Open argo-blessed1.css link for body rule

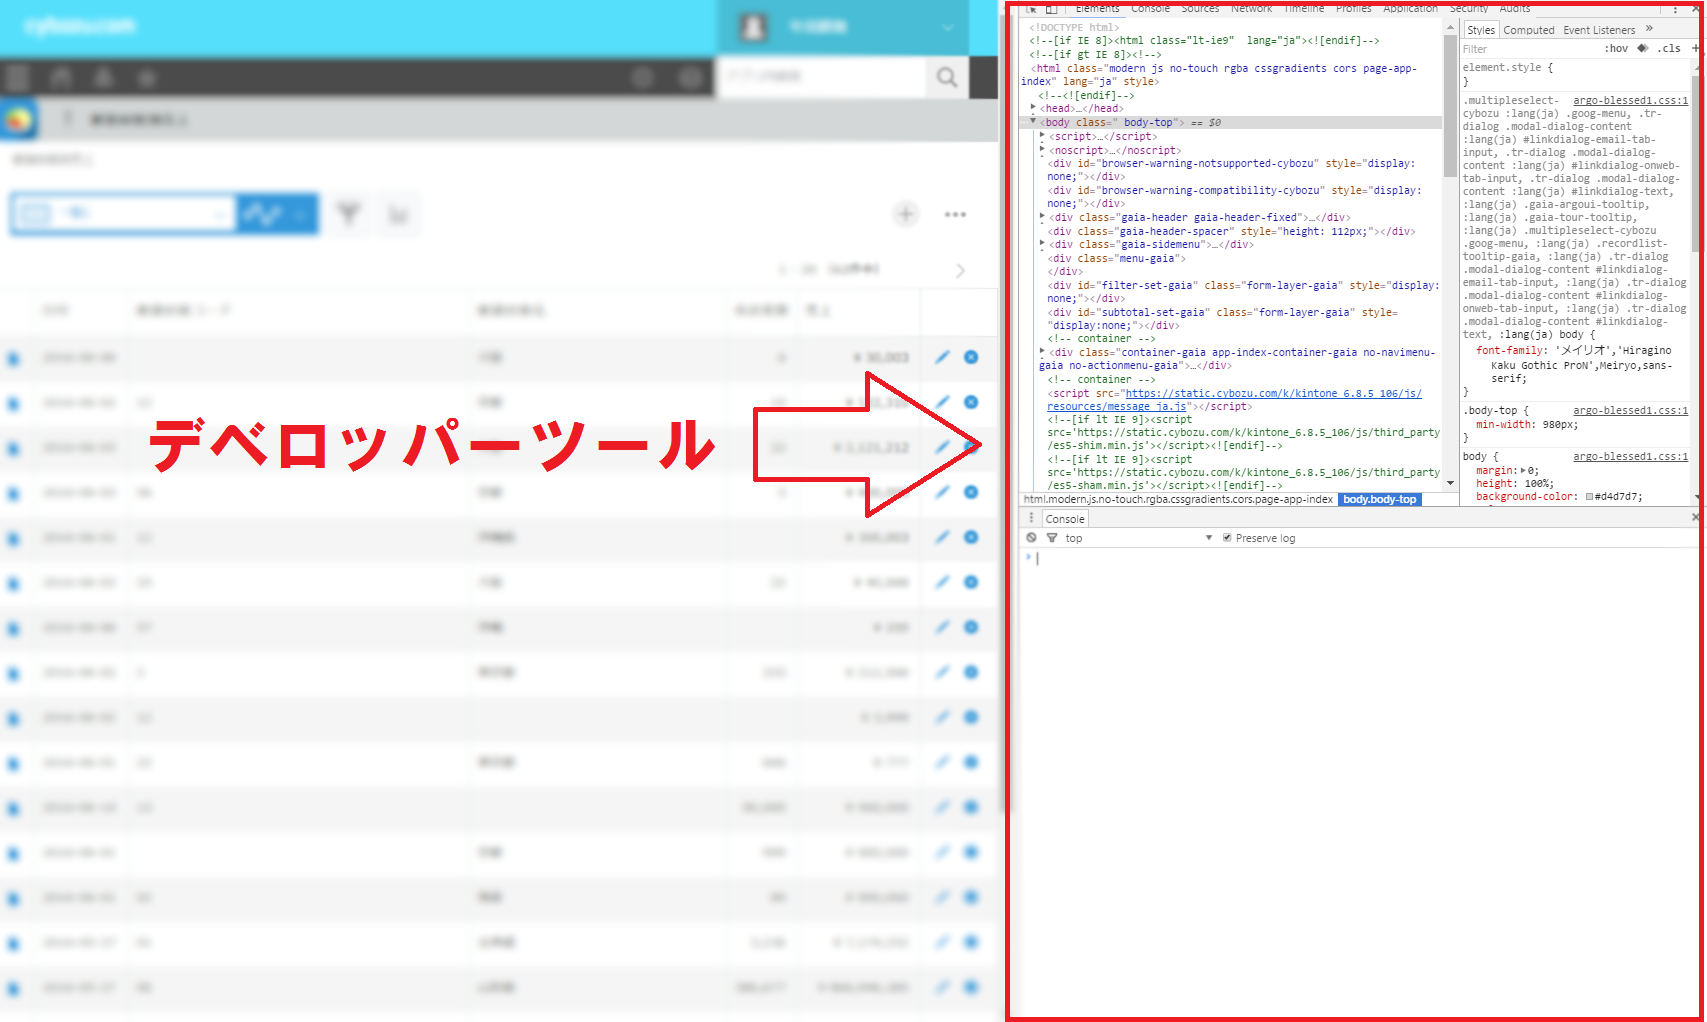click(x=1630, y=457)
